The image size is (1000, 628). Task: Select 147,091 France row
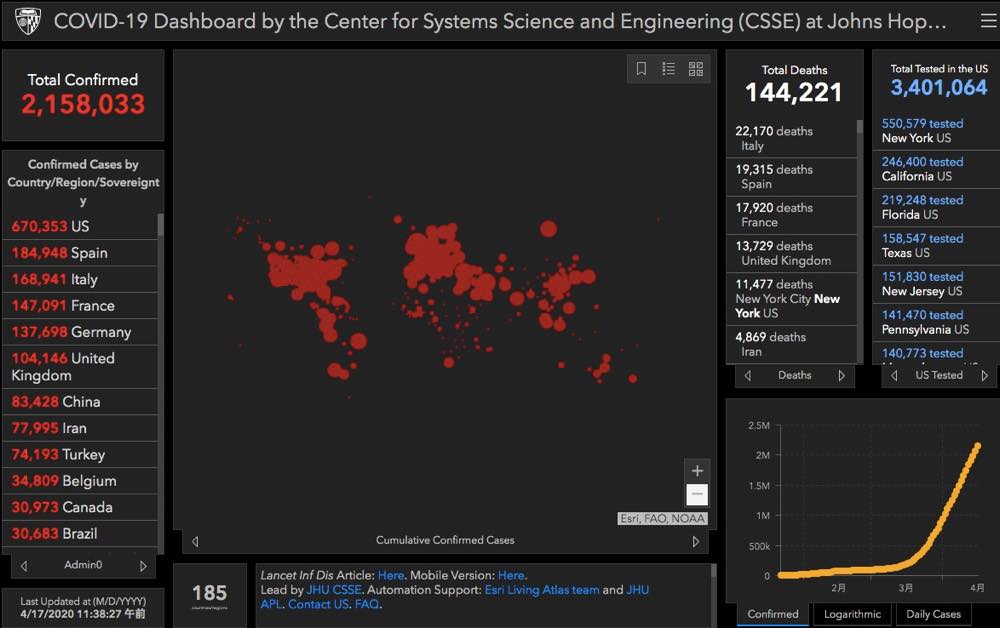80,306
